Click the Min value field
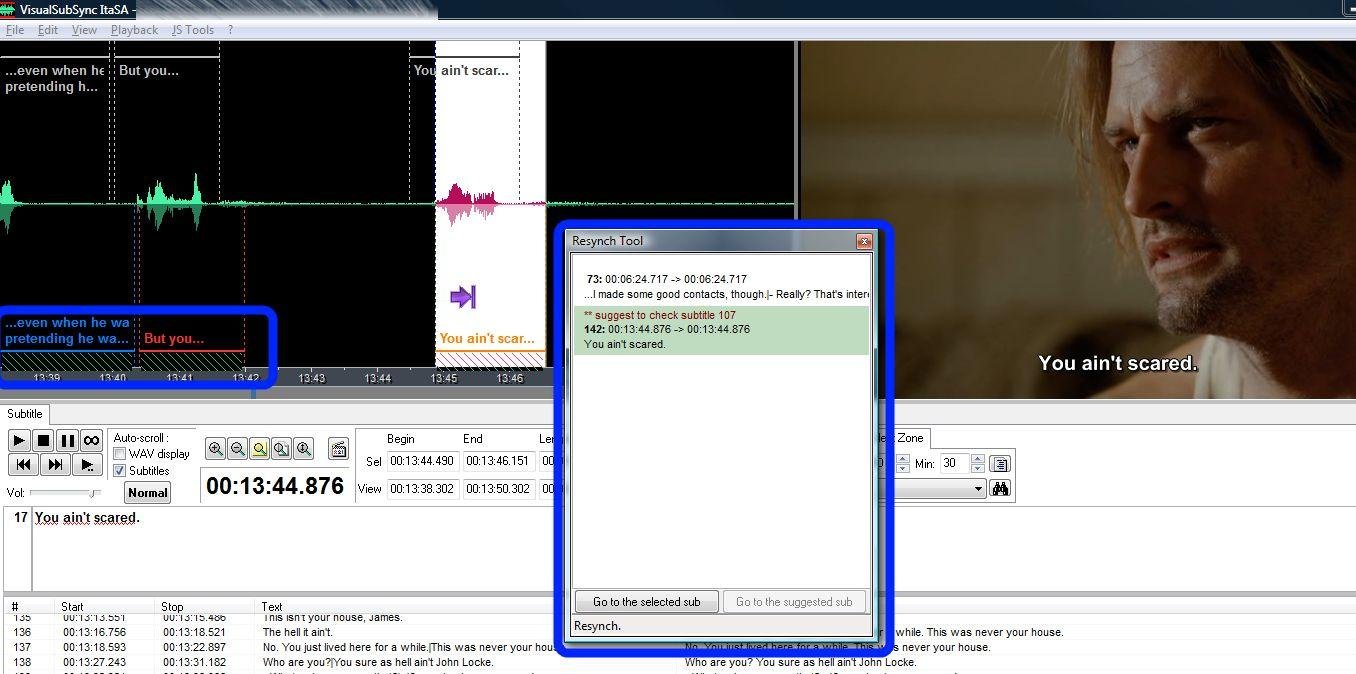1356x674 pixels. click(953, 463)
